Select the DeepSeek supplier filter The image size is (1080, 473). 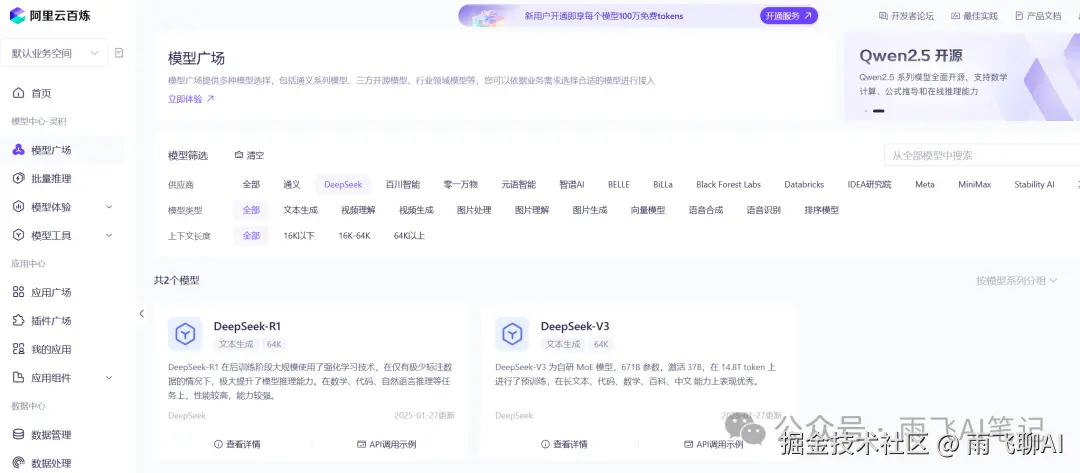point(343,185)
